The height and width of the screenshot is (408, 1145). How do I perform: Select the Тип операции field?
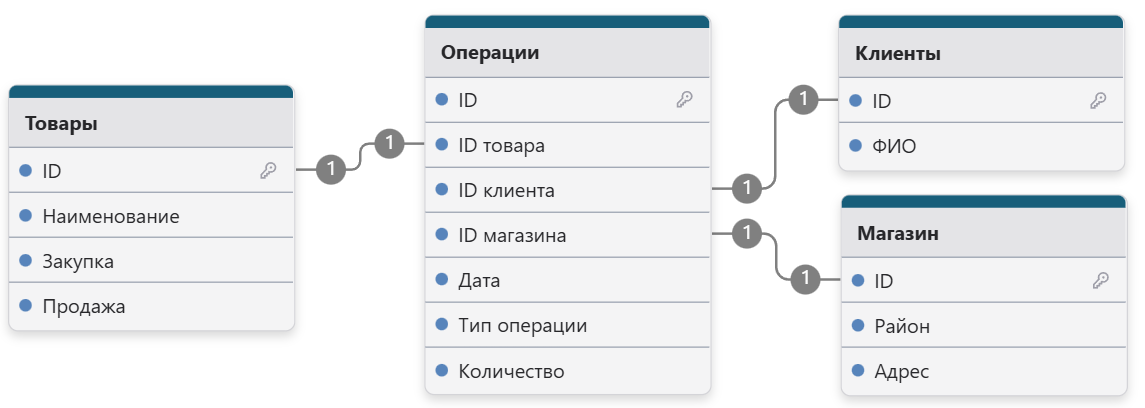coord(567,326)
